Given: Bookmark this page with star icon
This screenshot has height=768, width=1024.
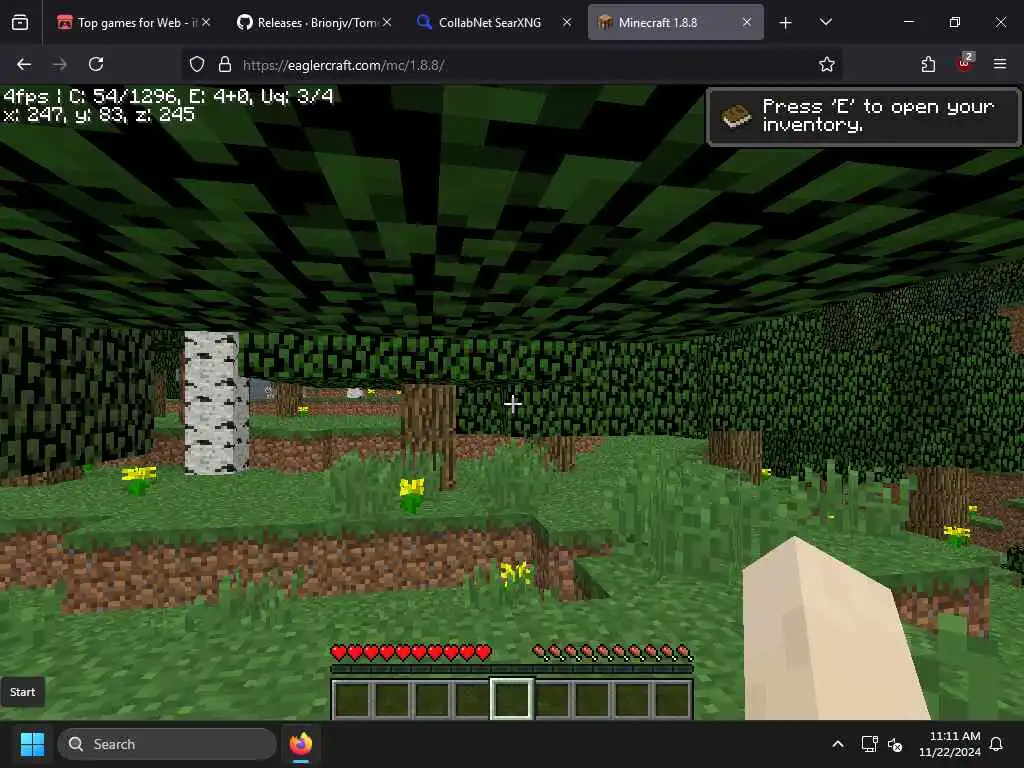Looking at the screenshot, I should pos(827,64).
